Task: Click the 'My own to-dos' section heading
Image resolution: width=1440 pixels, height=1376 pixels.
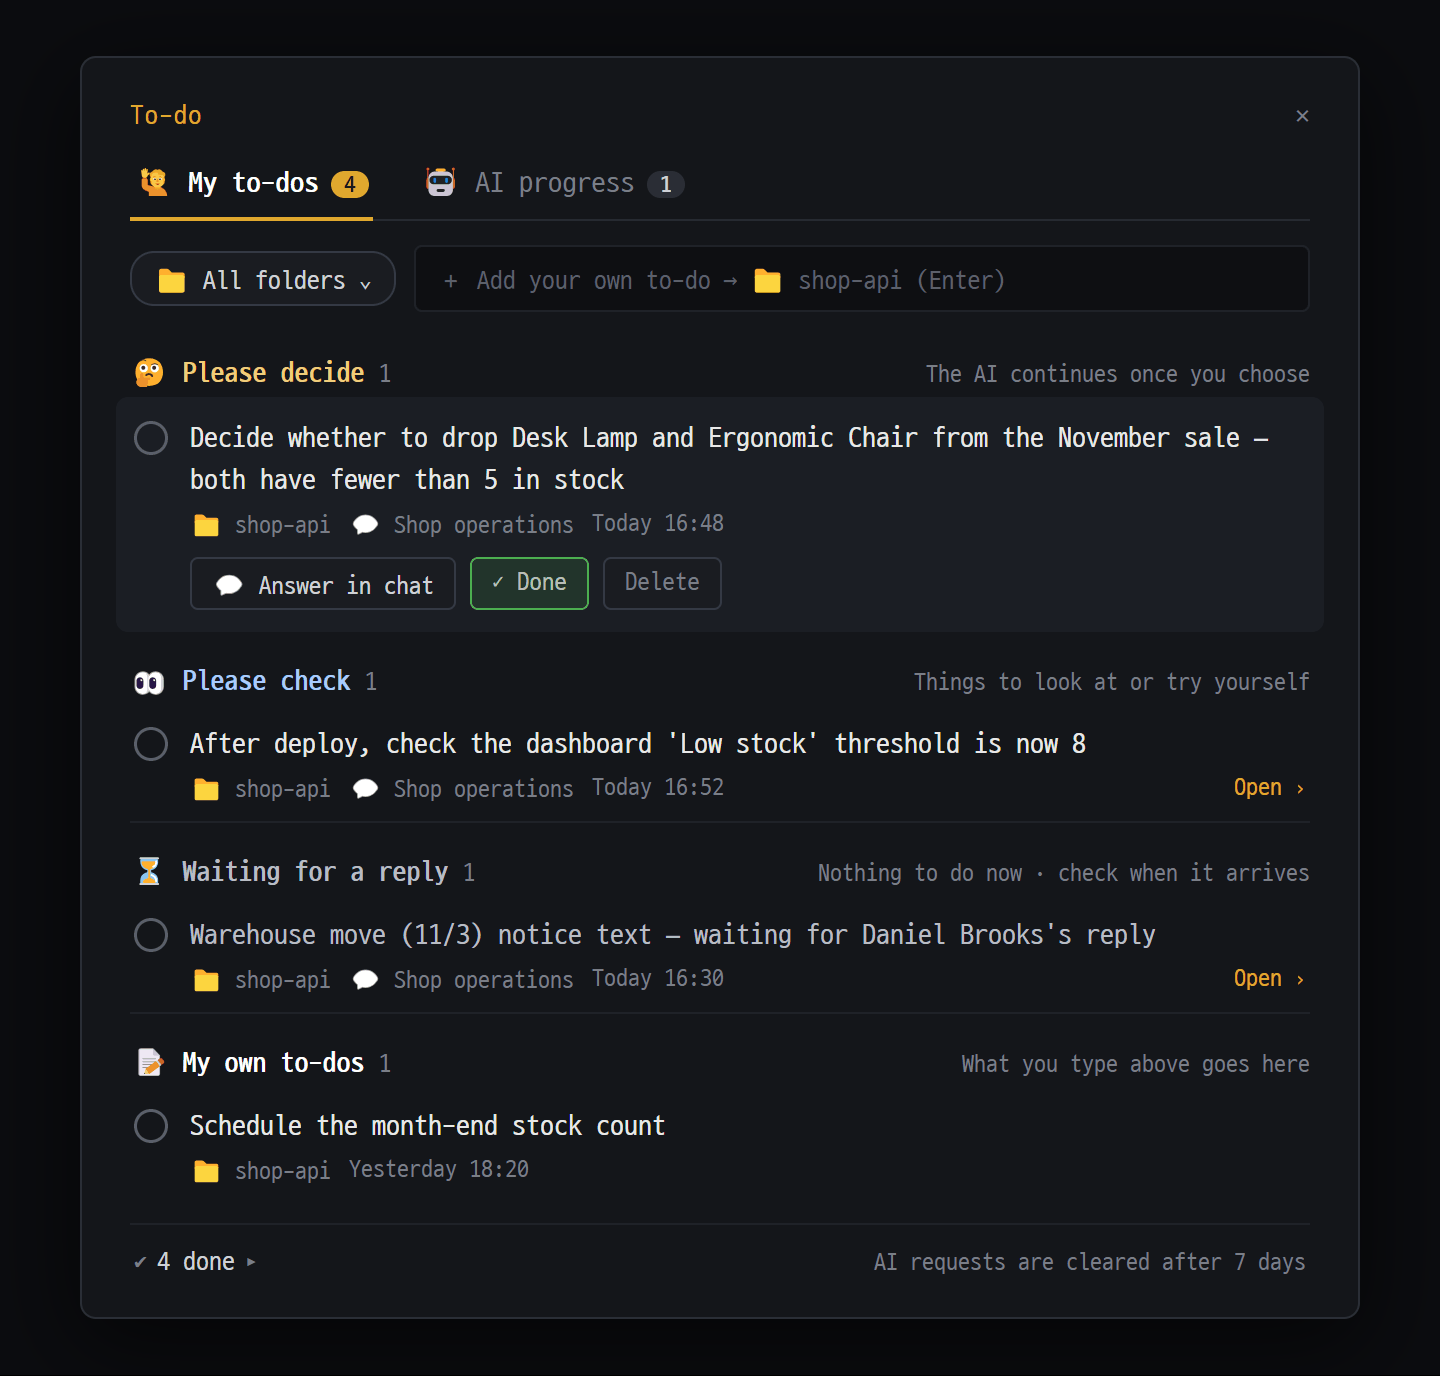Action: 273,1063
